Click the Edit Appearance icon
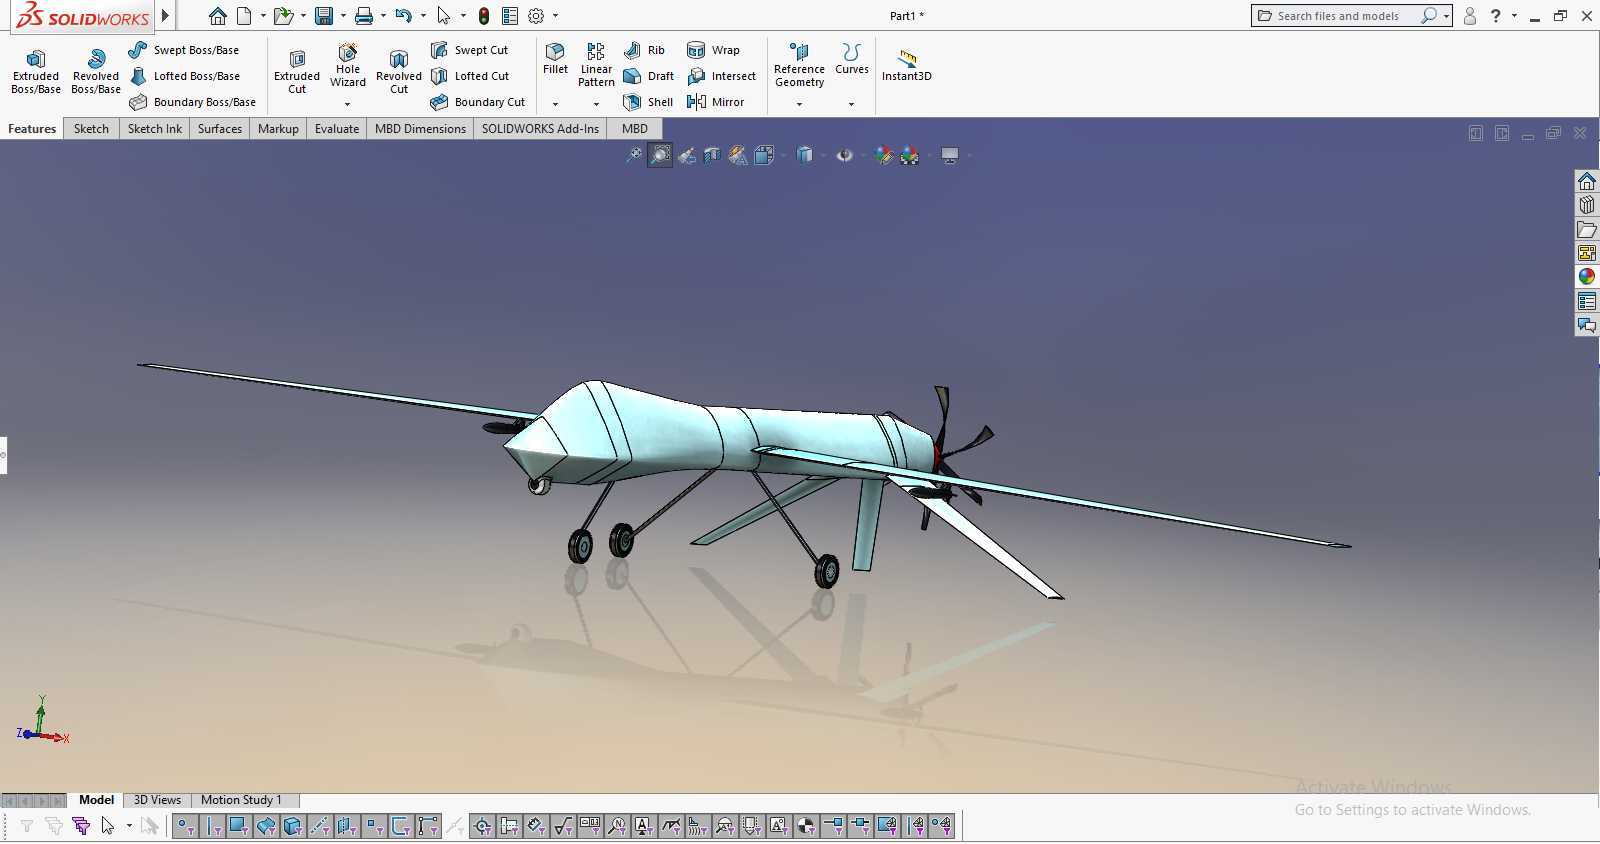The height and width of the screenshot is (844, 1600). point(884,155)
